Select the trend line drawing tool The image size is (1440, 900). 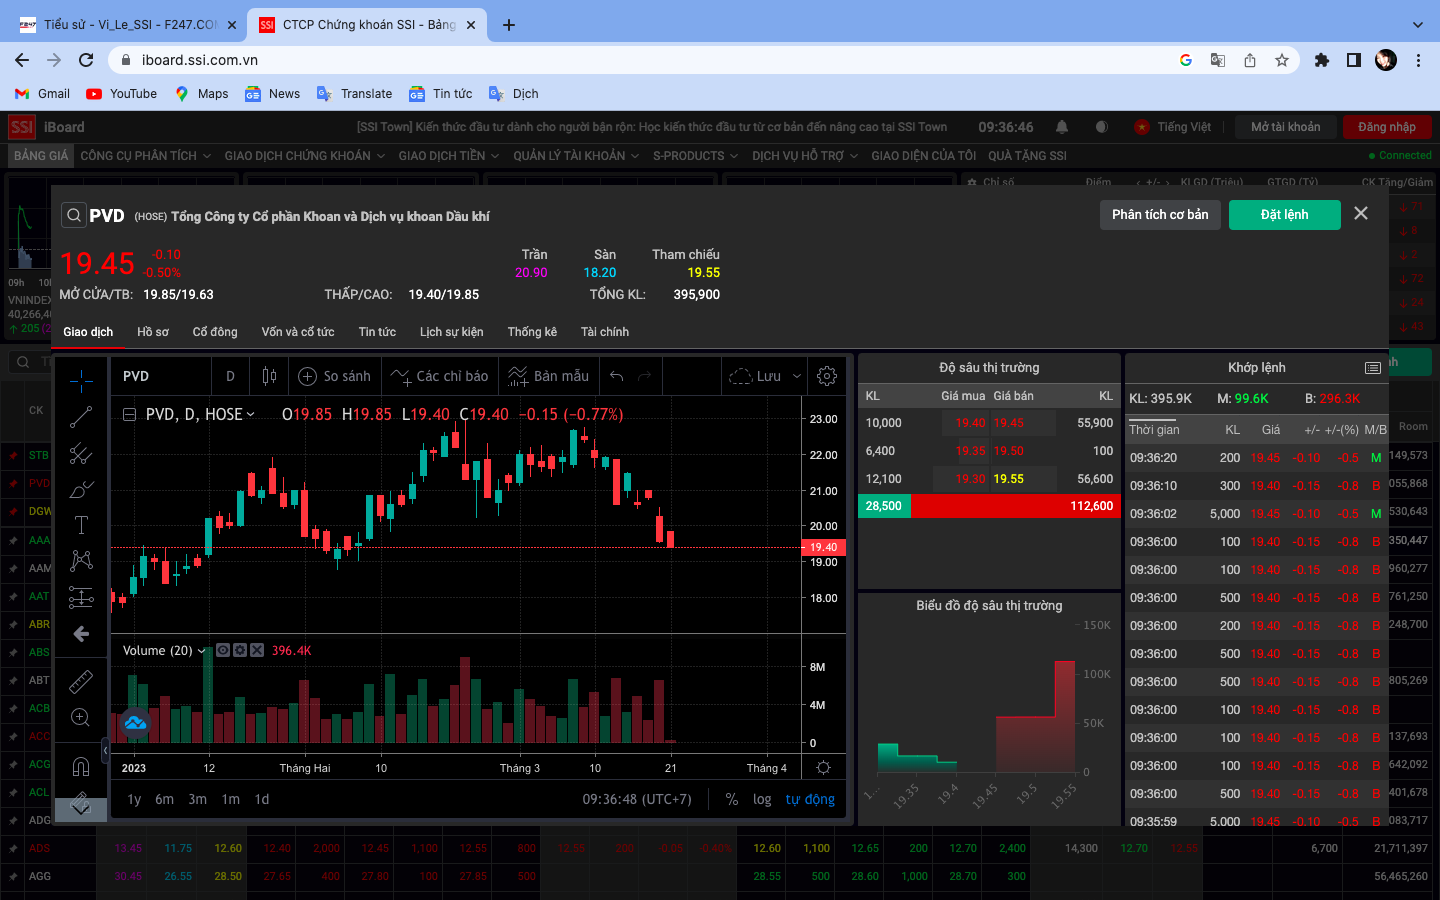tap(81, 417)
